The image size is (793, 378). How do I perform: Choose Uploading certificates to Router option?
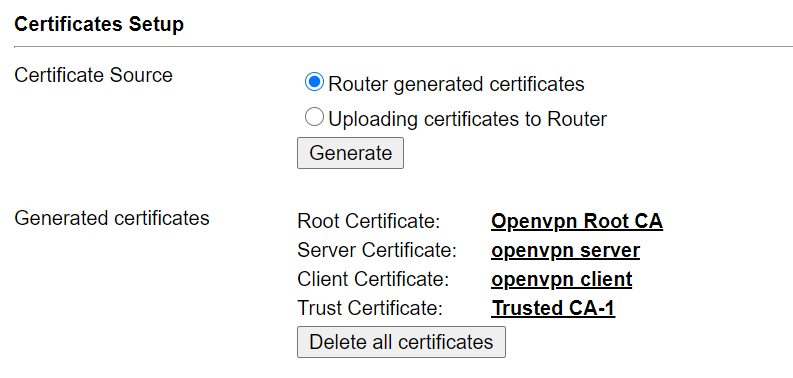pos(314,117)
